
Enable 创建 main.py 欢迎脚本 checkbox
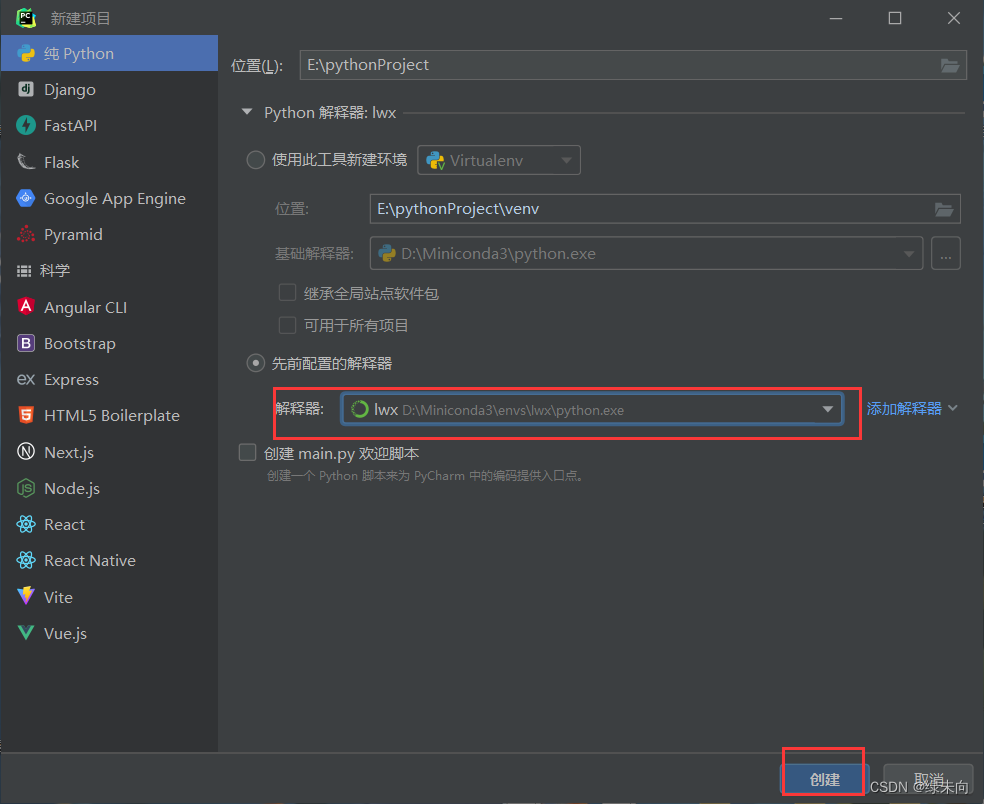[x=247, y=453]
